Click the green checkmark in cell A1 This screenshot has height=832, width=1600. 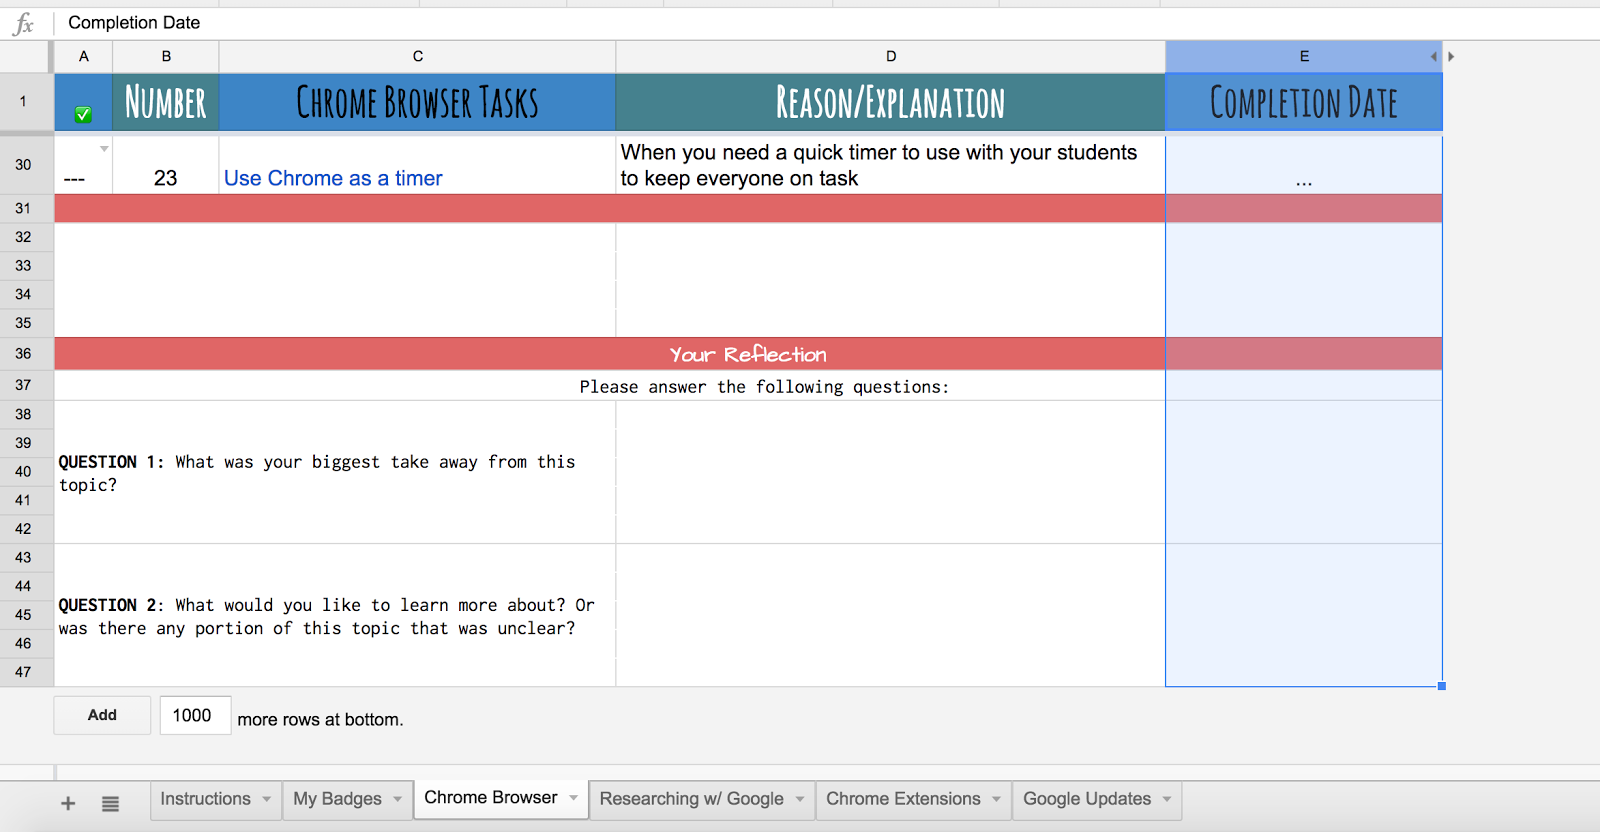[84, 115]
